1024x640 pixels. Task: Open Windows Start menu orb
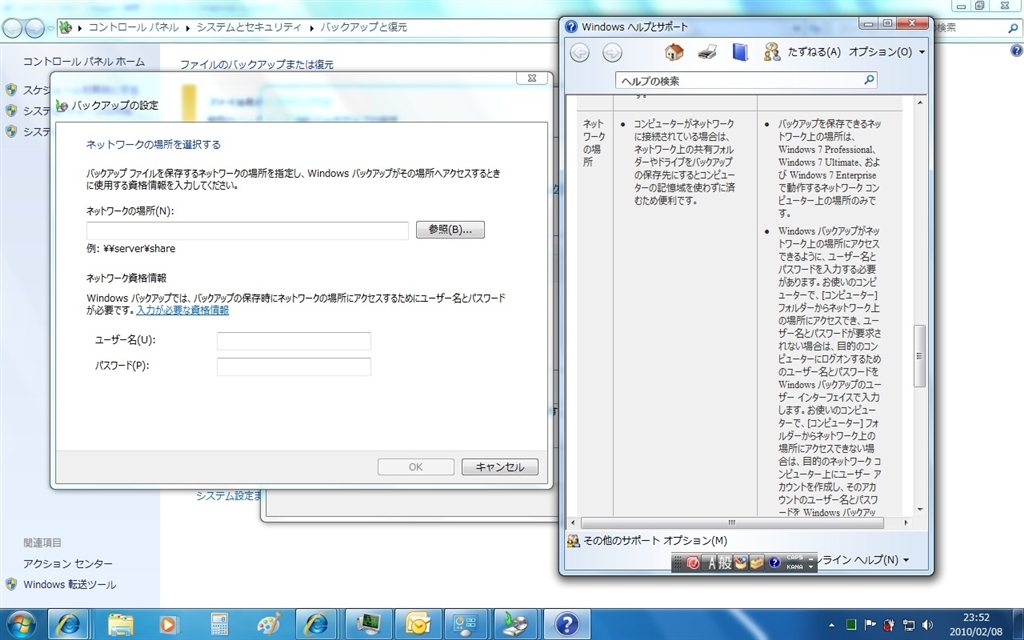click(x=21, y=625)
